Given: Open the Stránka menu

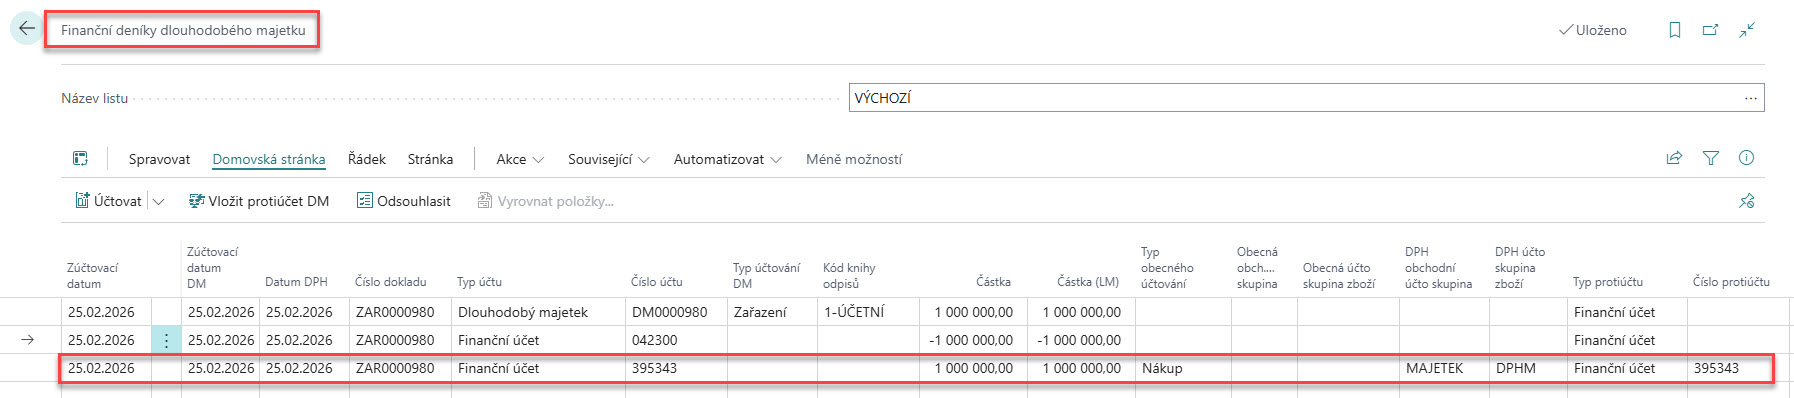Looking at the screenshot, I should tap(430, 159).
